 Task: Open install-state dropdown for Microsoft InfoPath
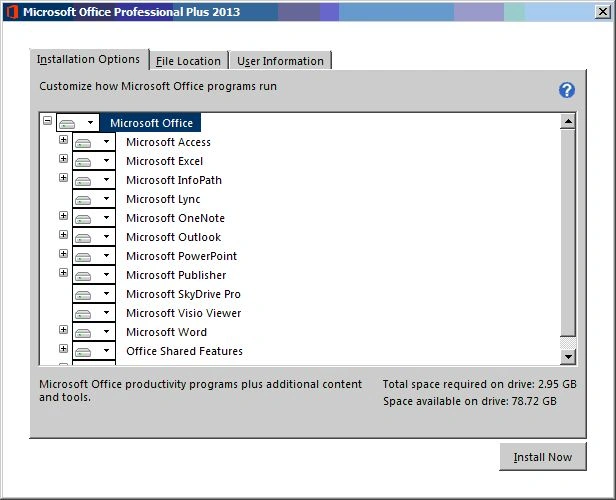94,180
